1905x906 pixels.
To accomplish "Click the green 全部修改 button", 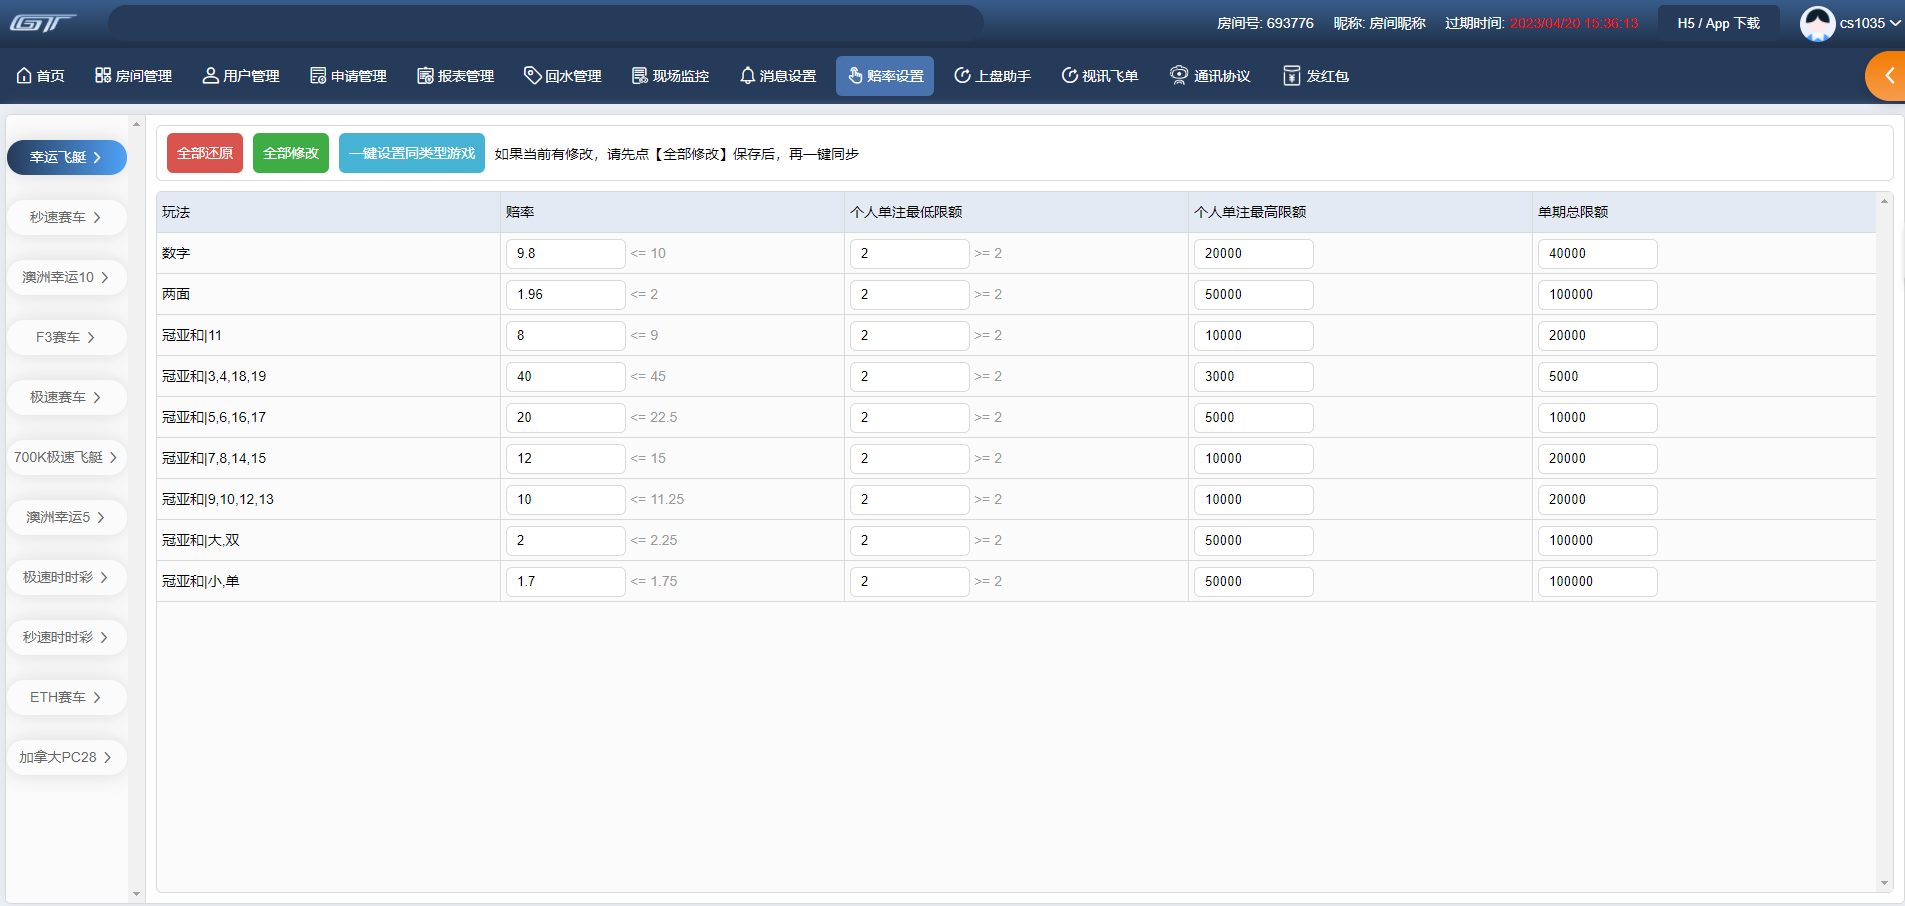I will [x=291, y=153].
